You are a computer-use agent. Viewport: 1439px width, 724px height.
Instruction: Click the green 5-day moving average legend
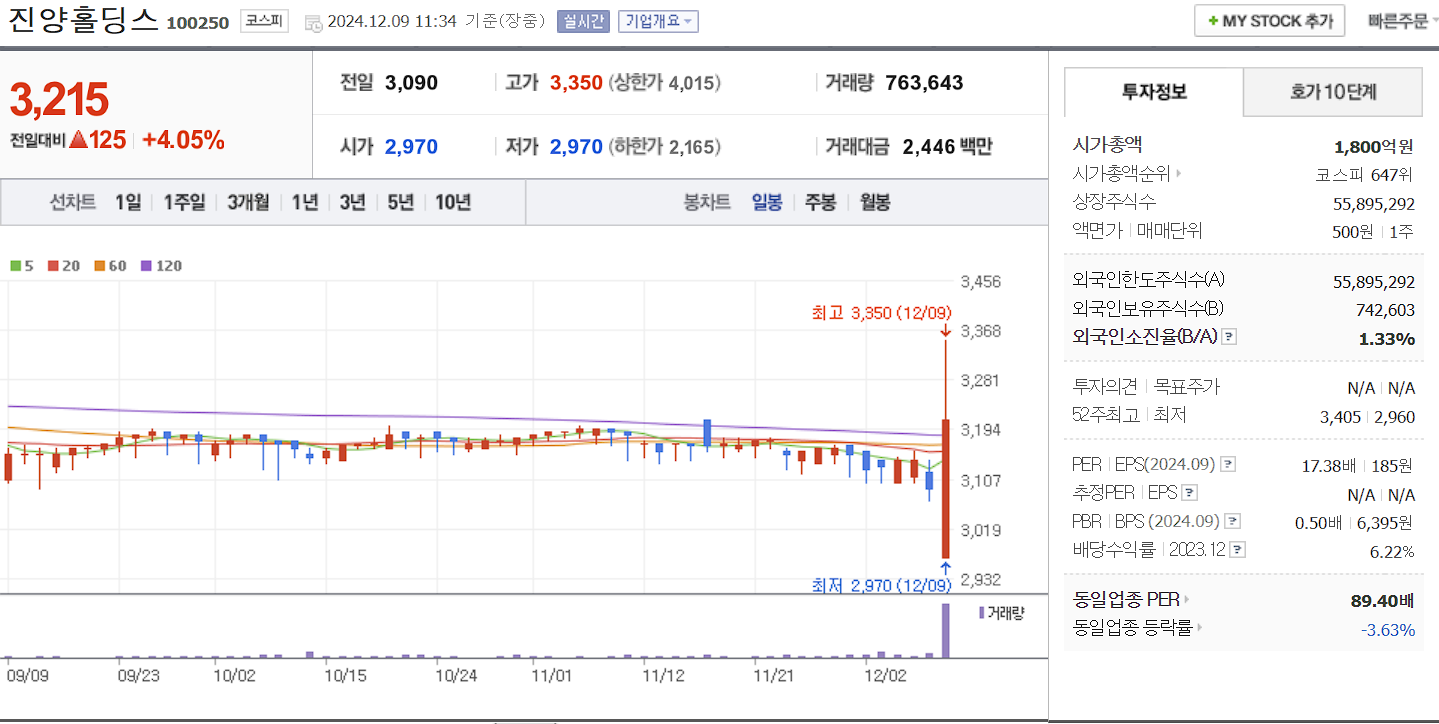(21, 266)
